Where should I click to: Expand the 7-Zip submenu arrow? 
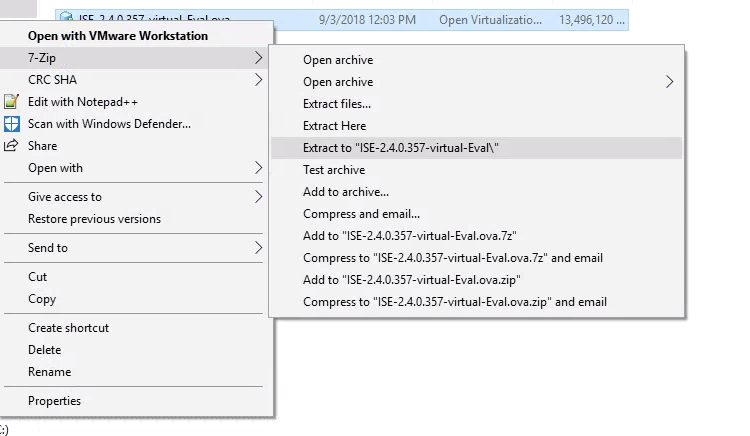coord(258,58)
